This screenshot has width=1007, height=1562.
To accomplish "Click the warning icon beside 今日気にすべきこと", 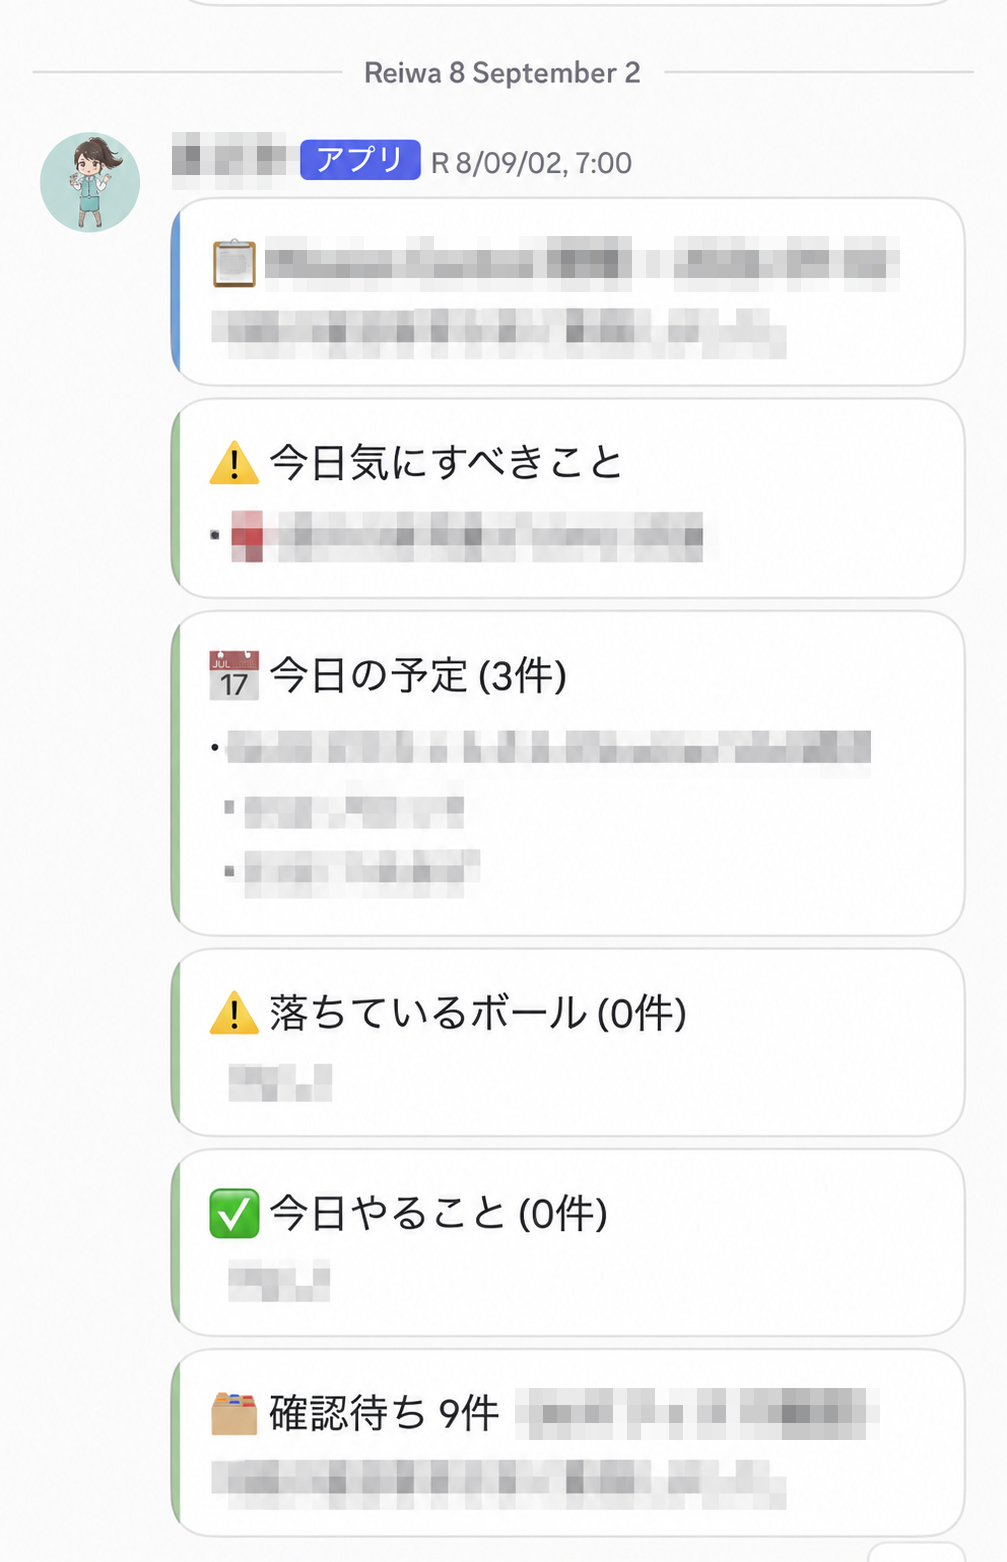I will [x=234, y=463].
